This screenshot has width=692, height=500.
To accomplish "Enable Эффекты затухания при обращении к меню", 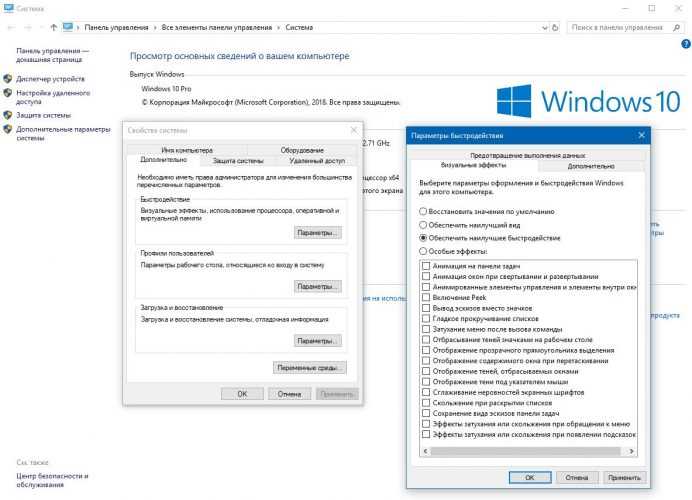I will point(426,424).
